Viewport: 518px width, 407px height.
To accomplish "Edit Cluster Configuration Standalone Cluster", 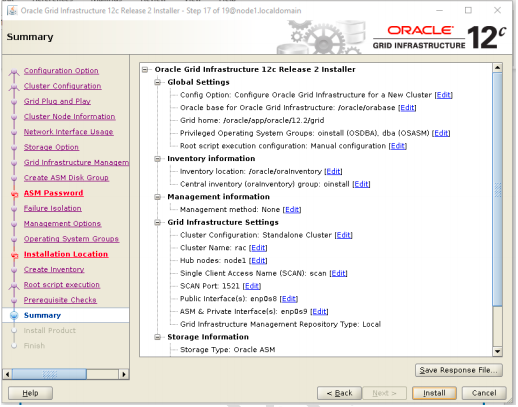I will coord(343,235).
